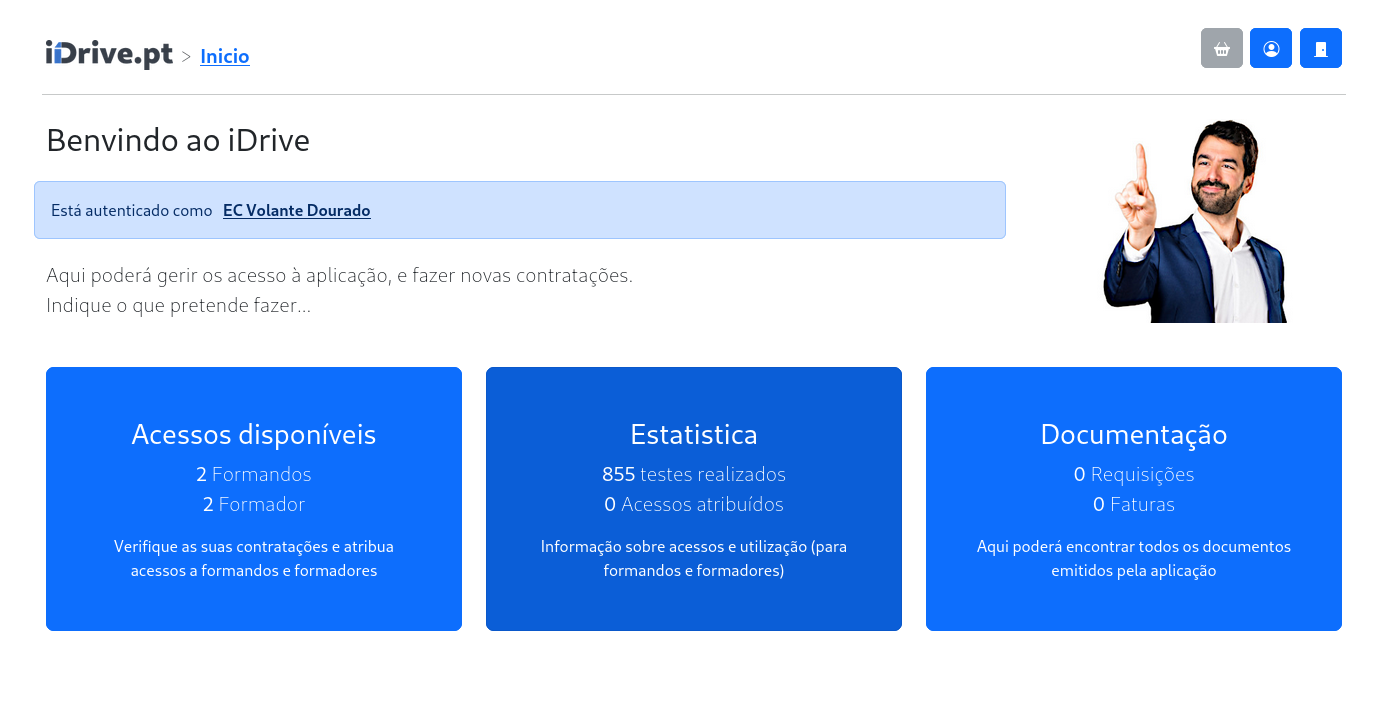Screen dimensions: 1384x701
Task: Select the 0 Acessos atribuídos stat
Action: (693, 504)
